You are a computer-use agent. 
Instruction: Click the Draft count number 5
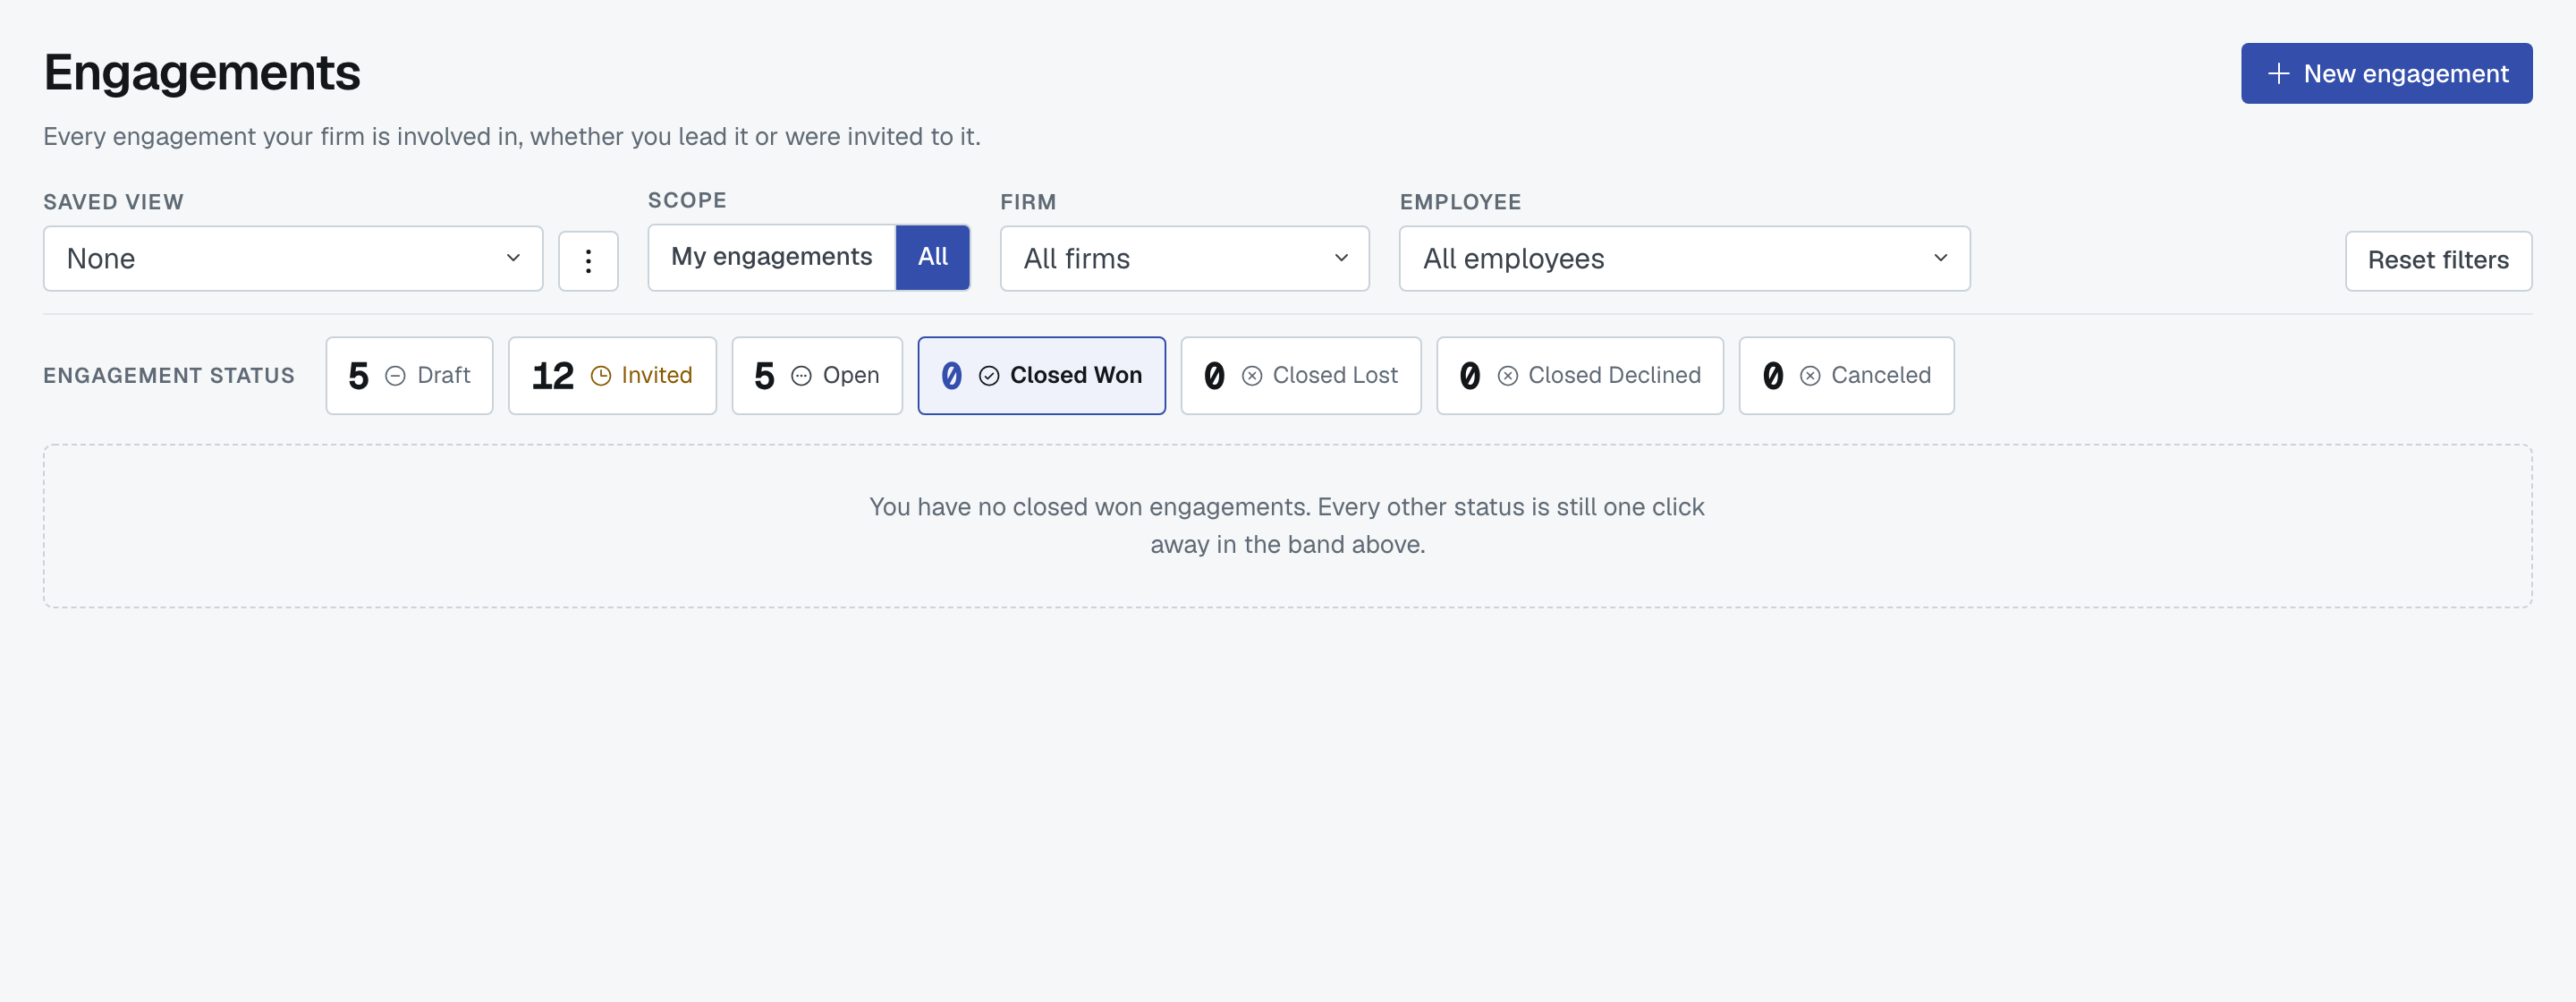coord(358,376)
